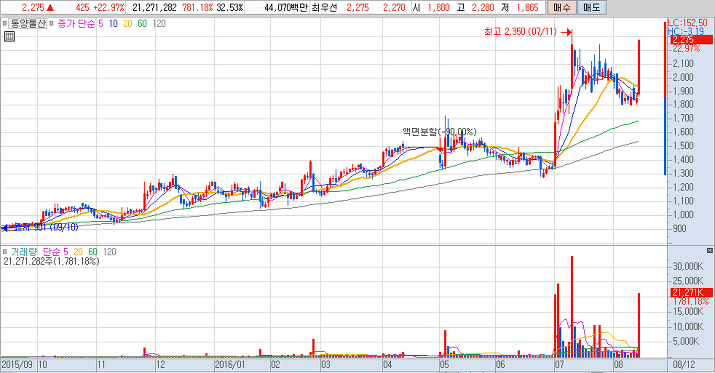Close the volume panel with x icon
The image size is (715, 373).
point(710,250)
